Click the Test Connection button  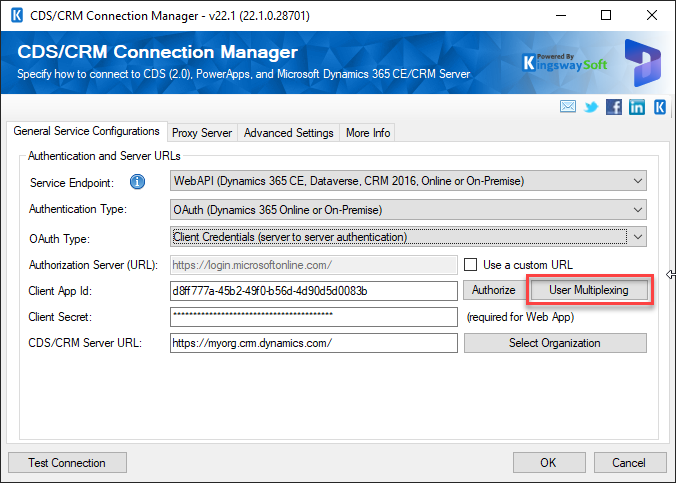point(67,463)
